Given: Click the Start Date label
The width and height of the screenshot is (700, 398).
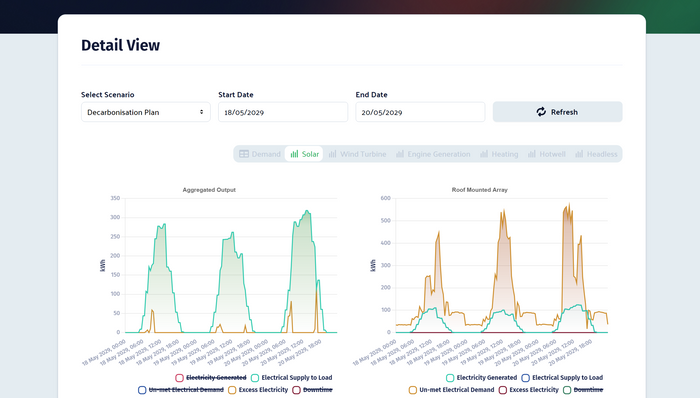Looking at the screenshot, I should (236, 95).
